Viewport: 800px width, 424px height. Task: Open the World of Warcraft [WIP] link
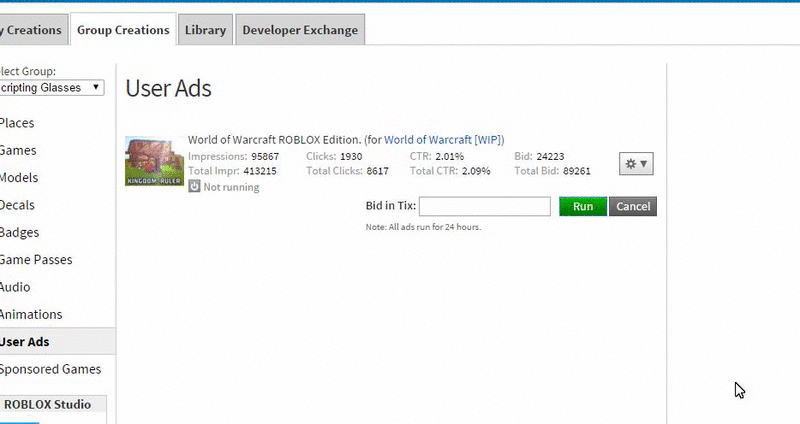click(x=443, y=140)
